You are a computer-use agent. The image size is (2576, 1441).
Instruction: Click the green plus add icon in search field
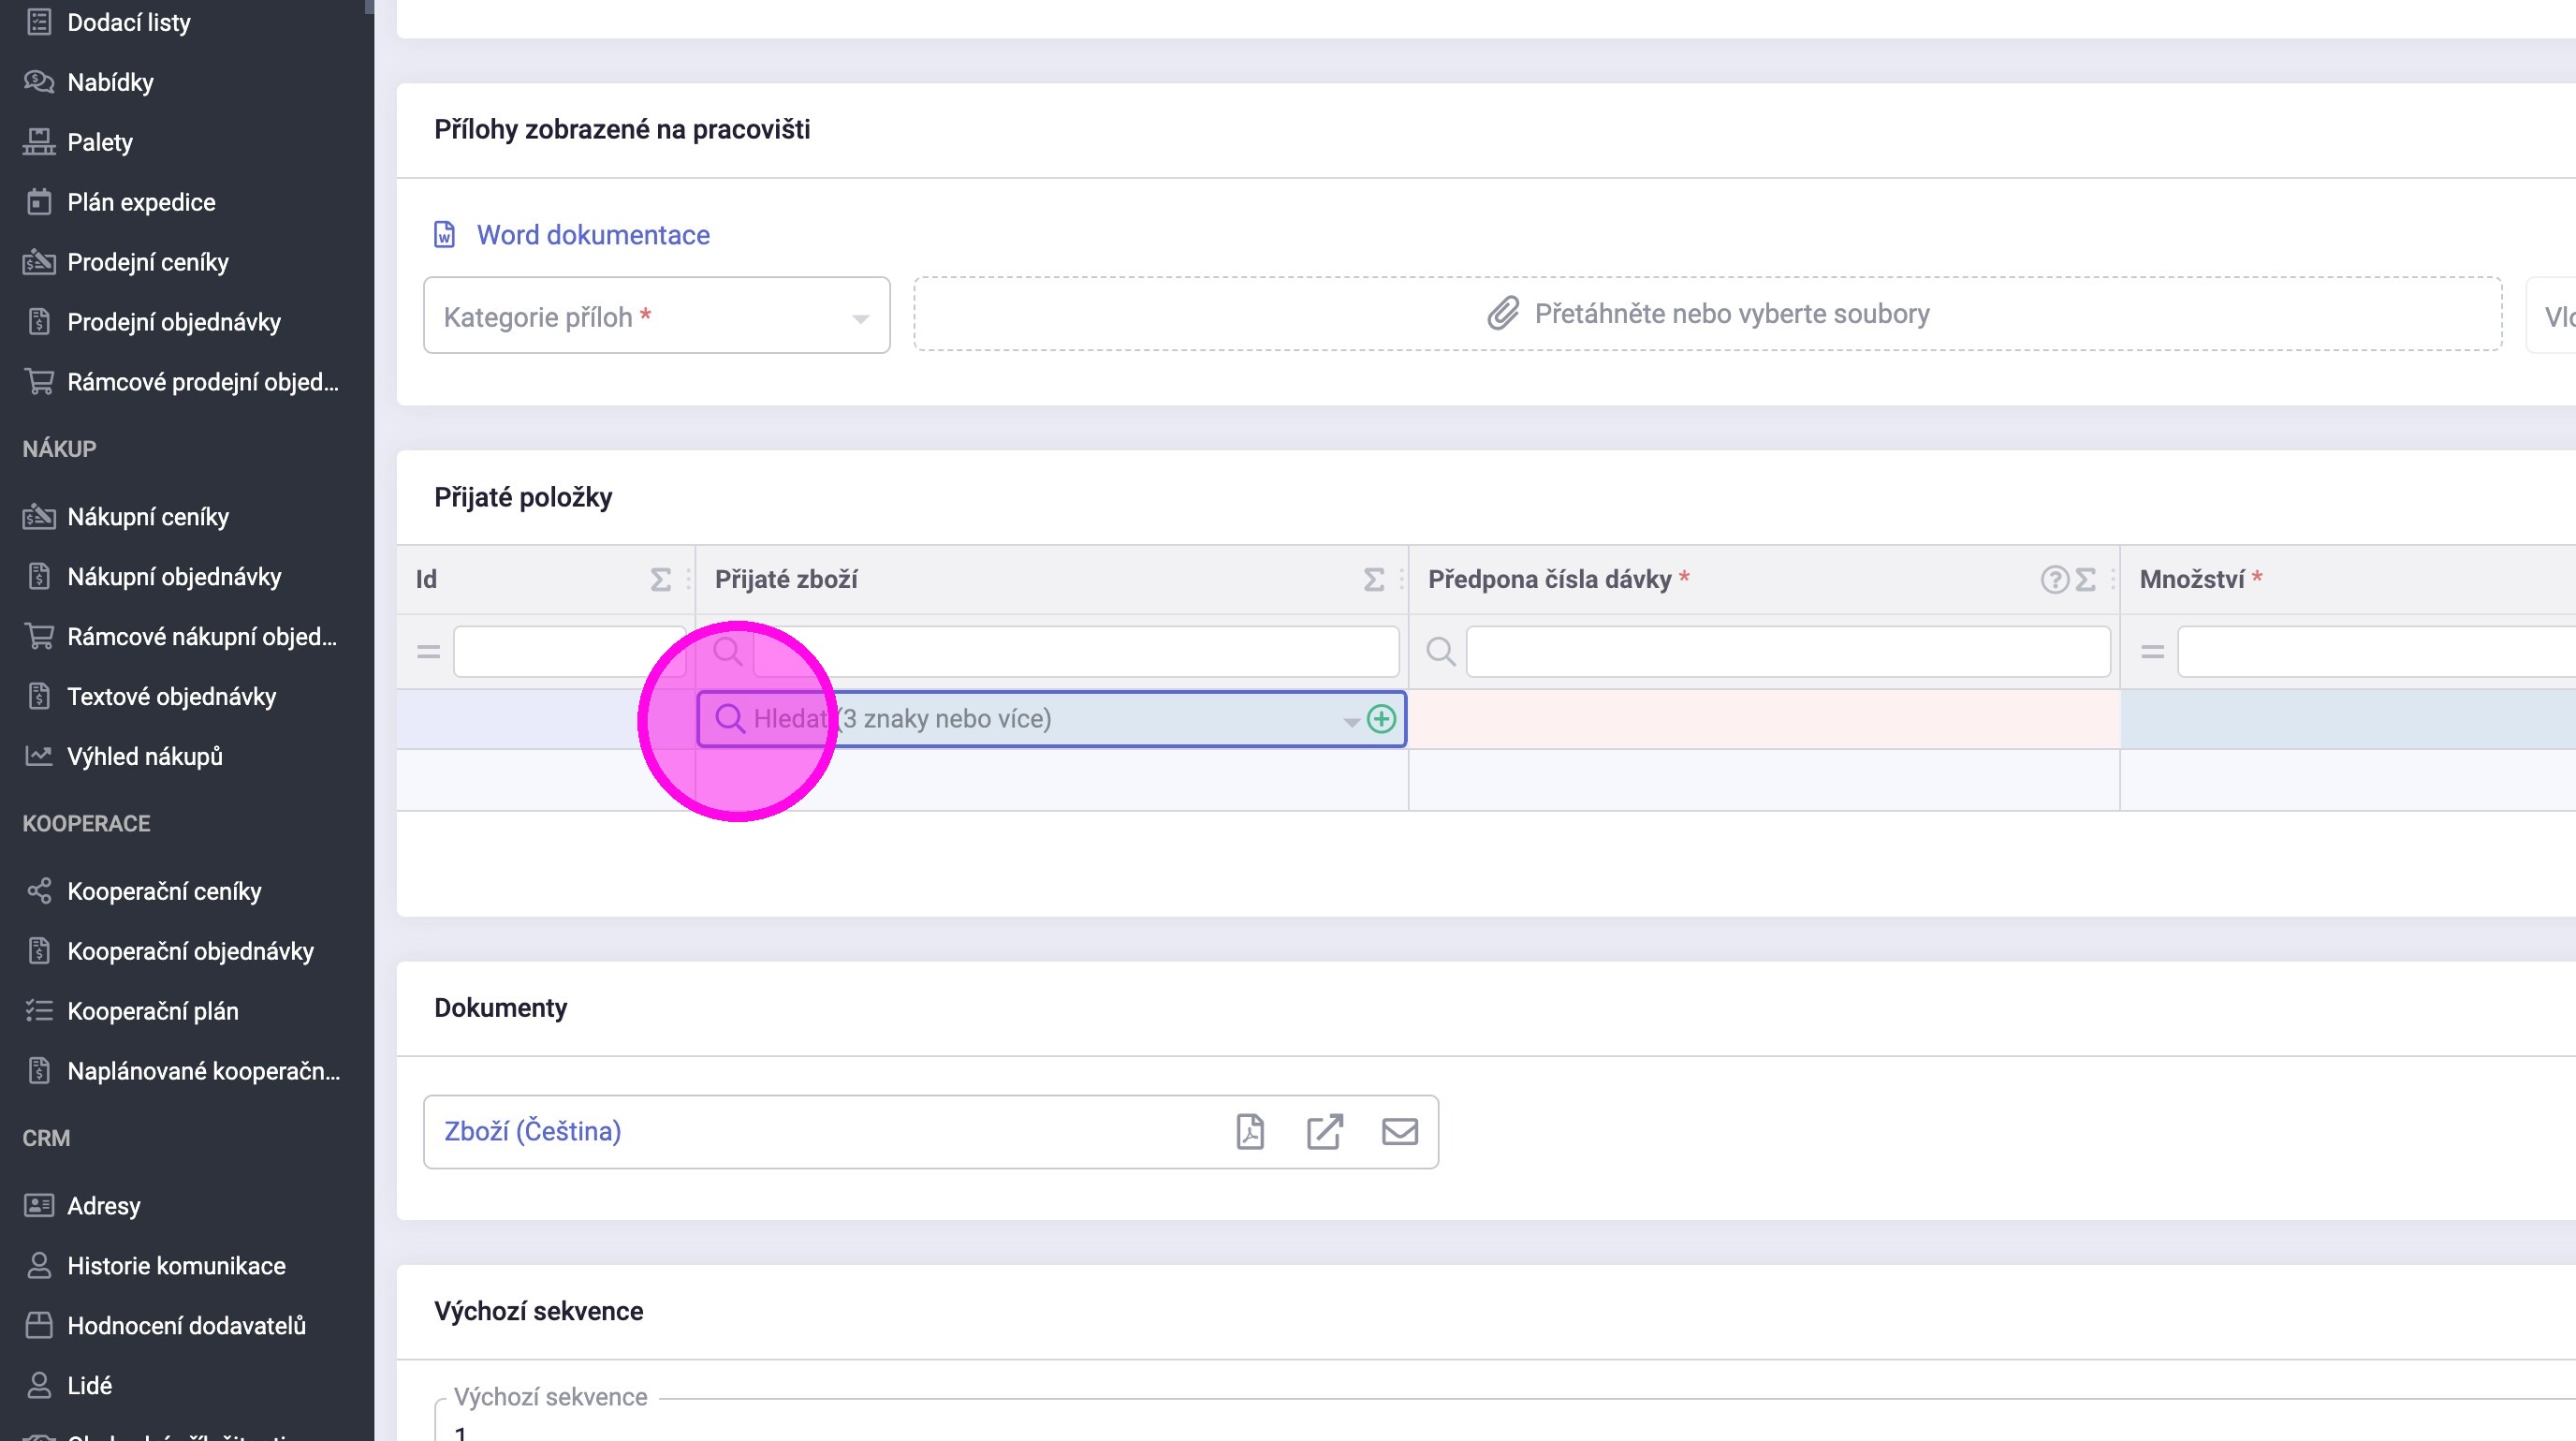(1381, 719)
